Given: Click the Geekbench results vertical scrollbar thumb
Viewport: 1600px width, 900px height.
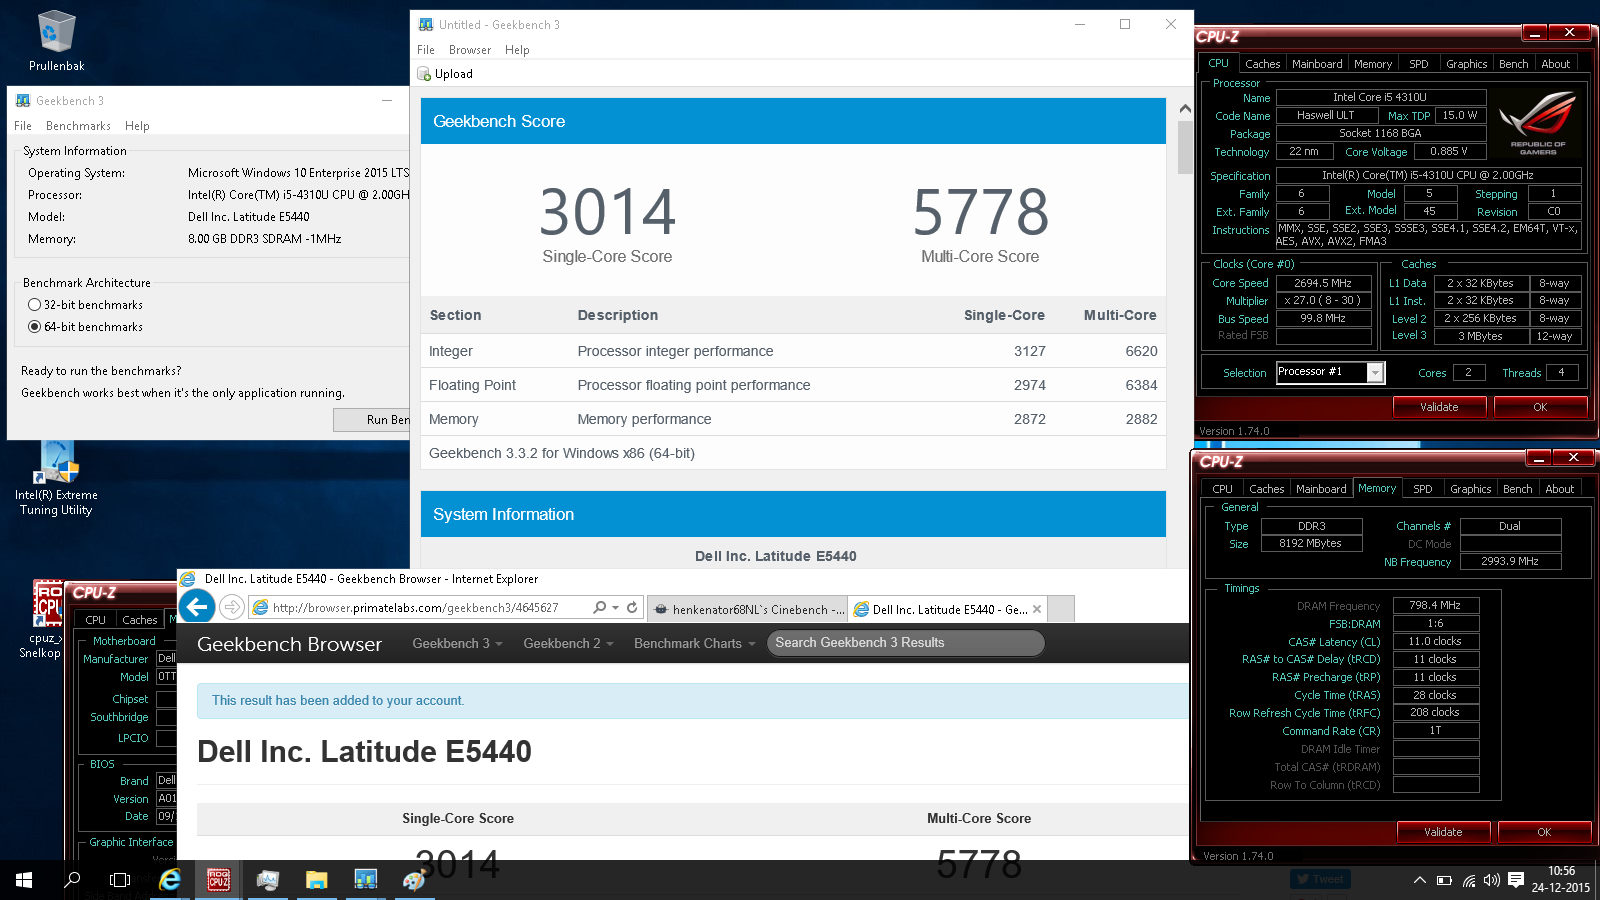Looking at the screenshot, I should pos(1185,147).
